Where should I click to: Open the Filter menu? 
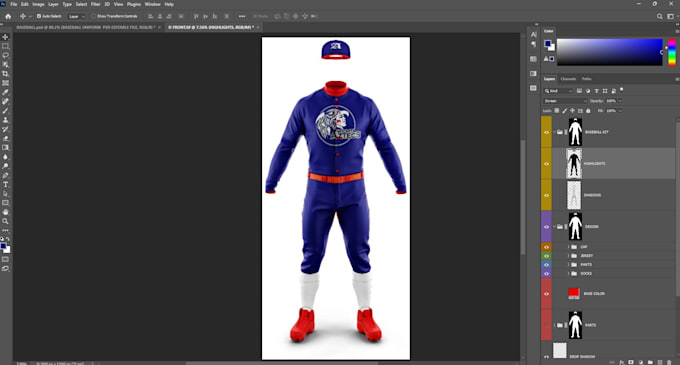coord(95,4)
